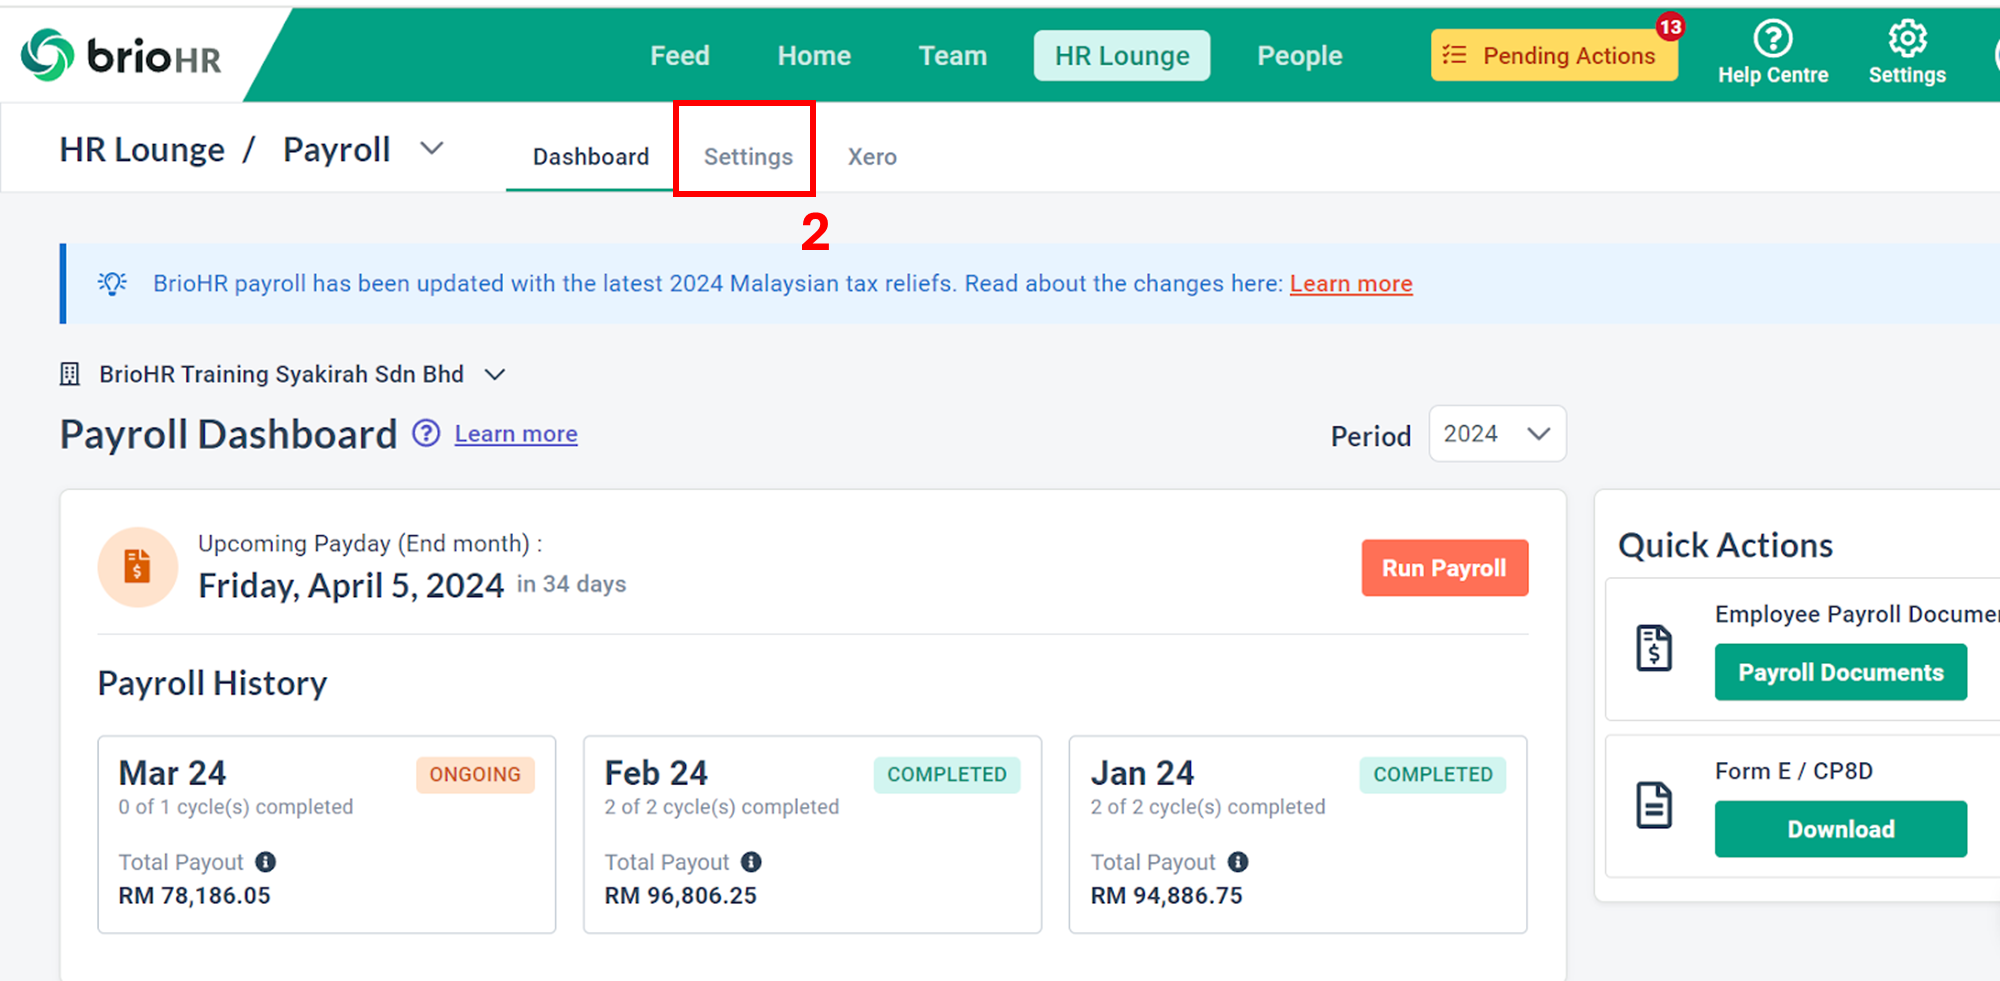This screenshot has height=981, width=2000.
Task: Switch to the payroll Settings tab
Action: click(748, 157)
